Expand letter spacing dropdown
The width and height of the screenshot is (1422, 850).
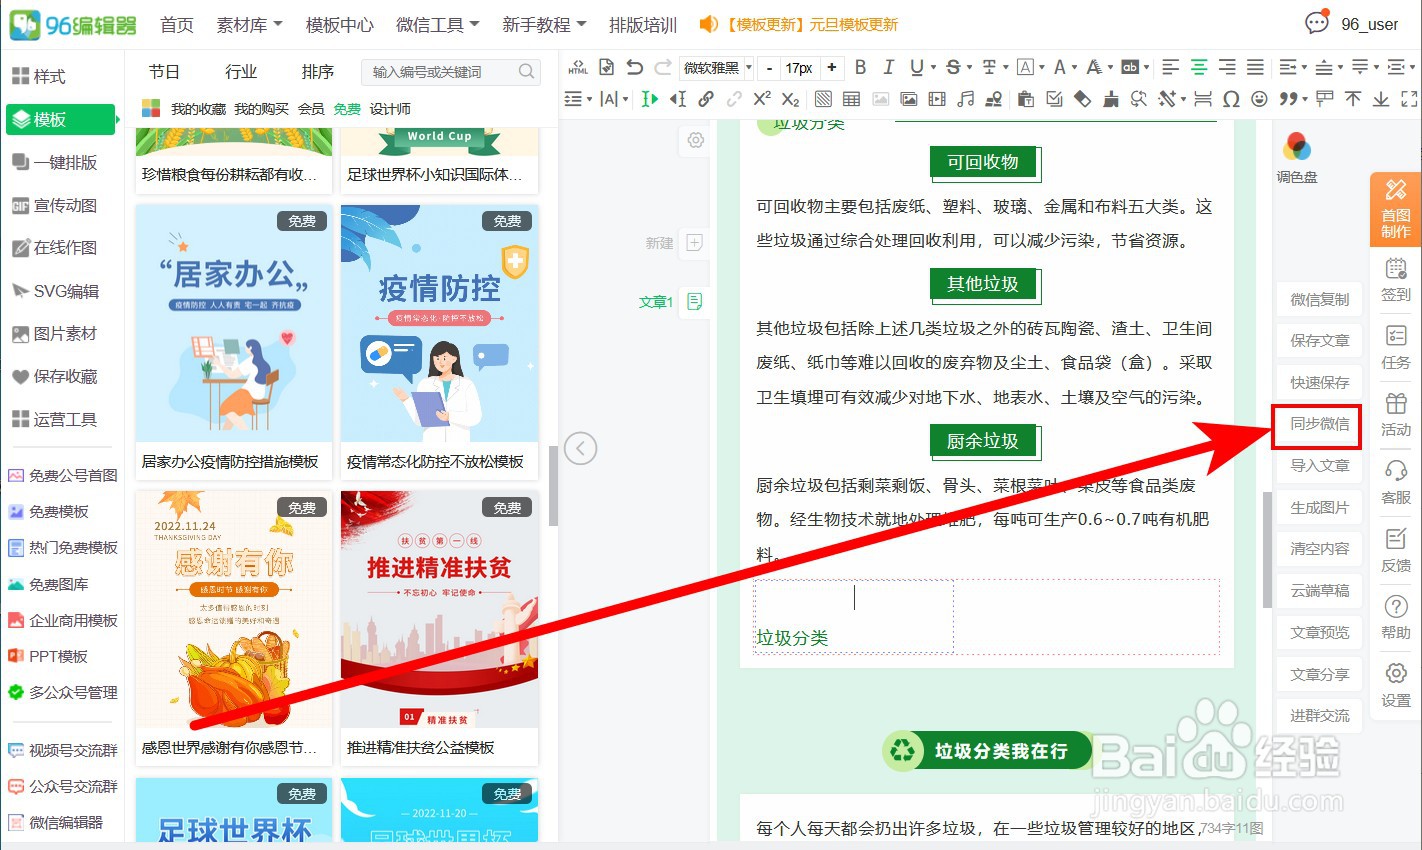click(626, 99)
